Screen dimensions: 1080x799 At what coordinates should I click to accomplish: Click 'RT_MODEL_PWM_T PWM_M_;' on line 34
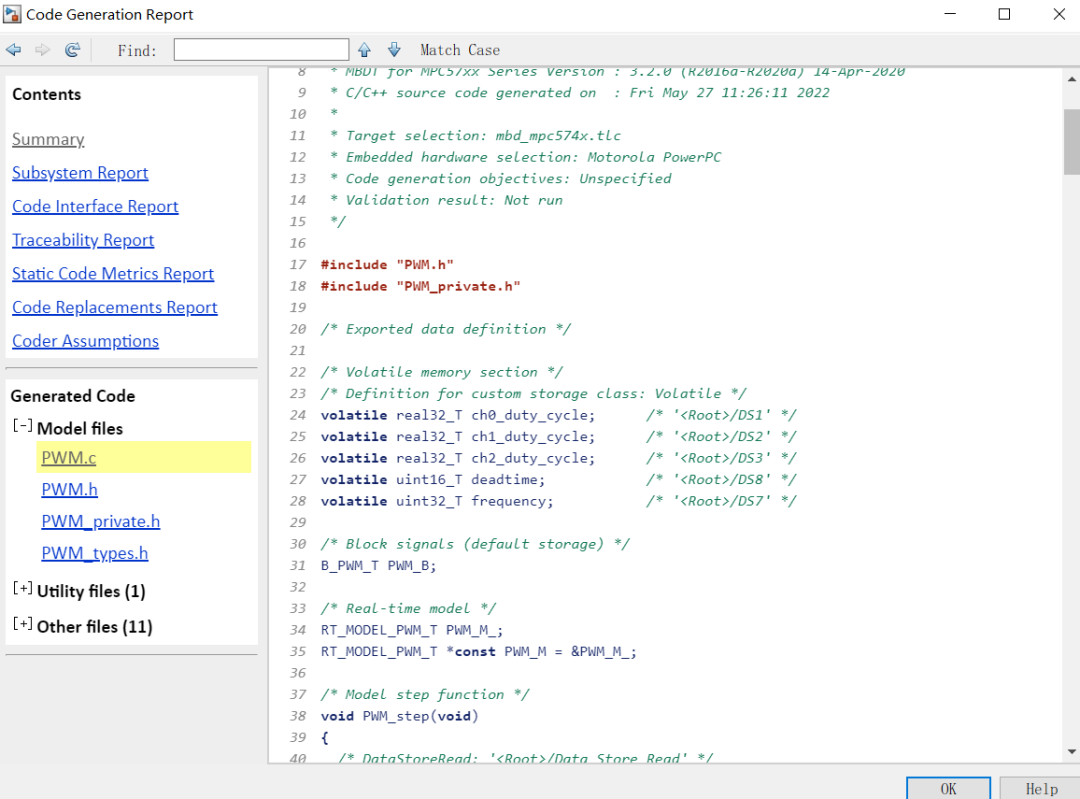coord(412,630)
